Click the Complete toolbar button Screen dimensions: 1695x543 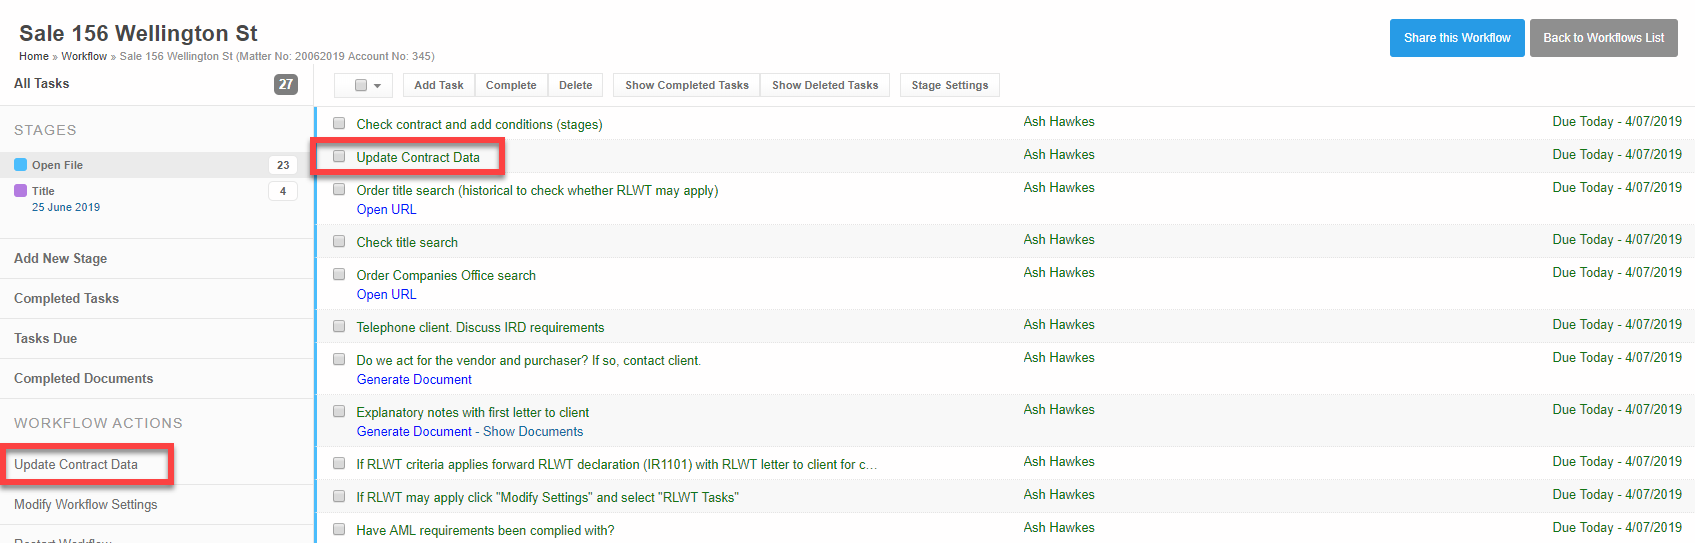[x=511, y=85]
